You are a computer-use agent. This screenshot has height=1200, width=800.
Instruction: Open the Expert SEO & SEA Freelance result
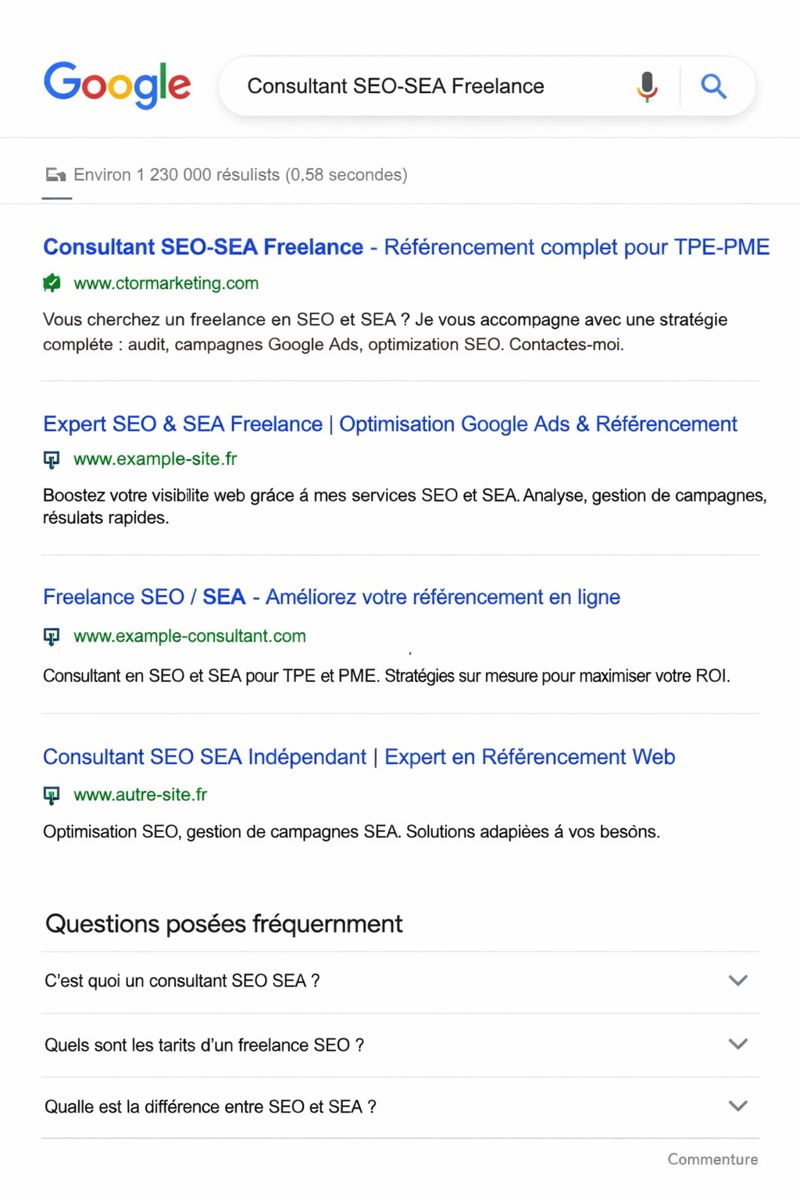388,424
